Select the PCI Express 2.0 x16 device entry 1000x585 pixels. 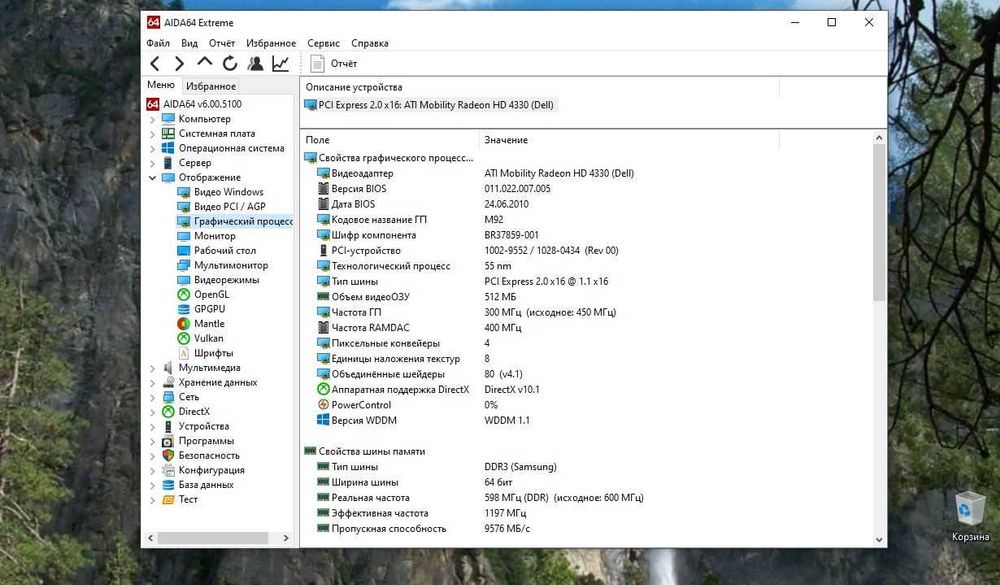(429, 105)
